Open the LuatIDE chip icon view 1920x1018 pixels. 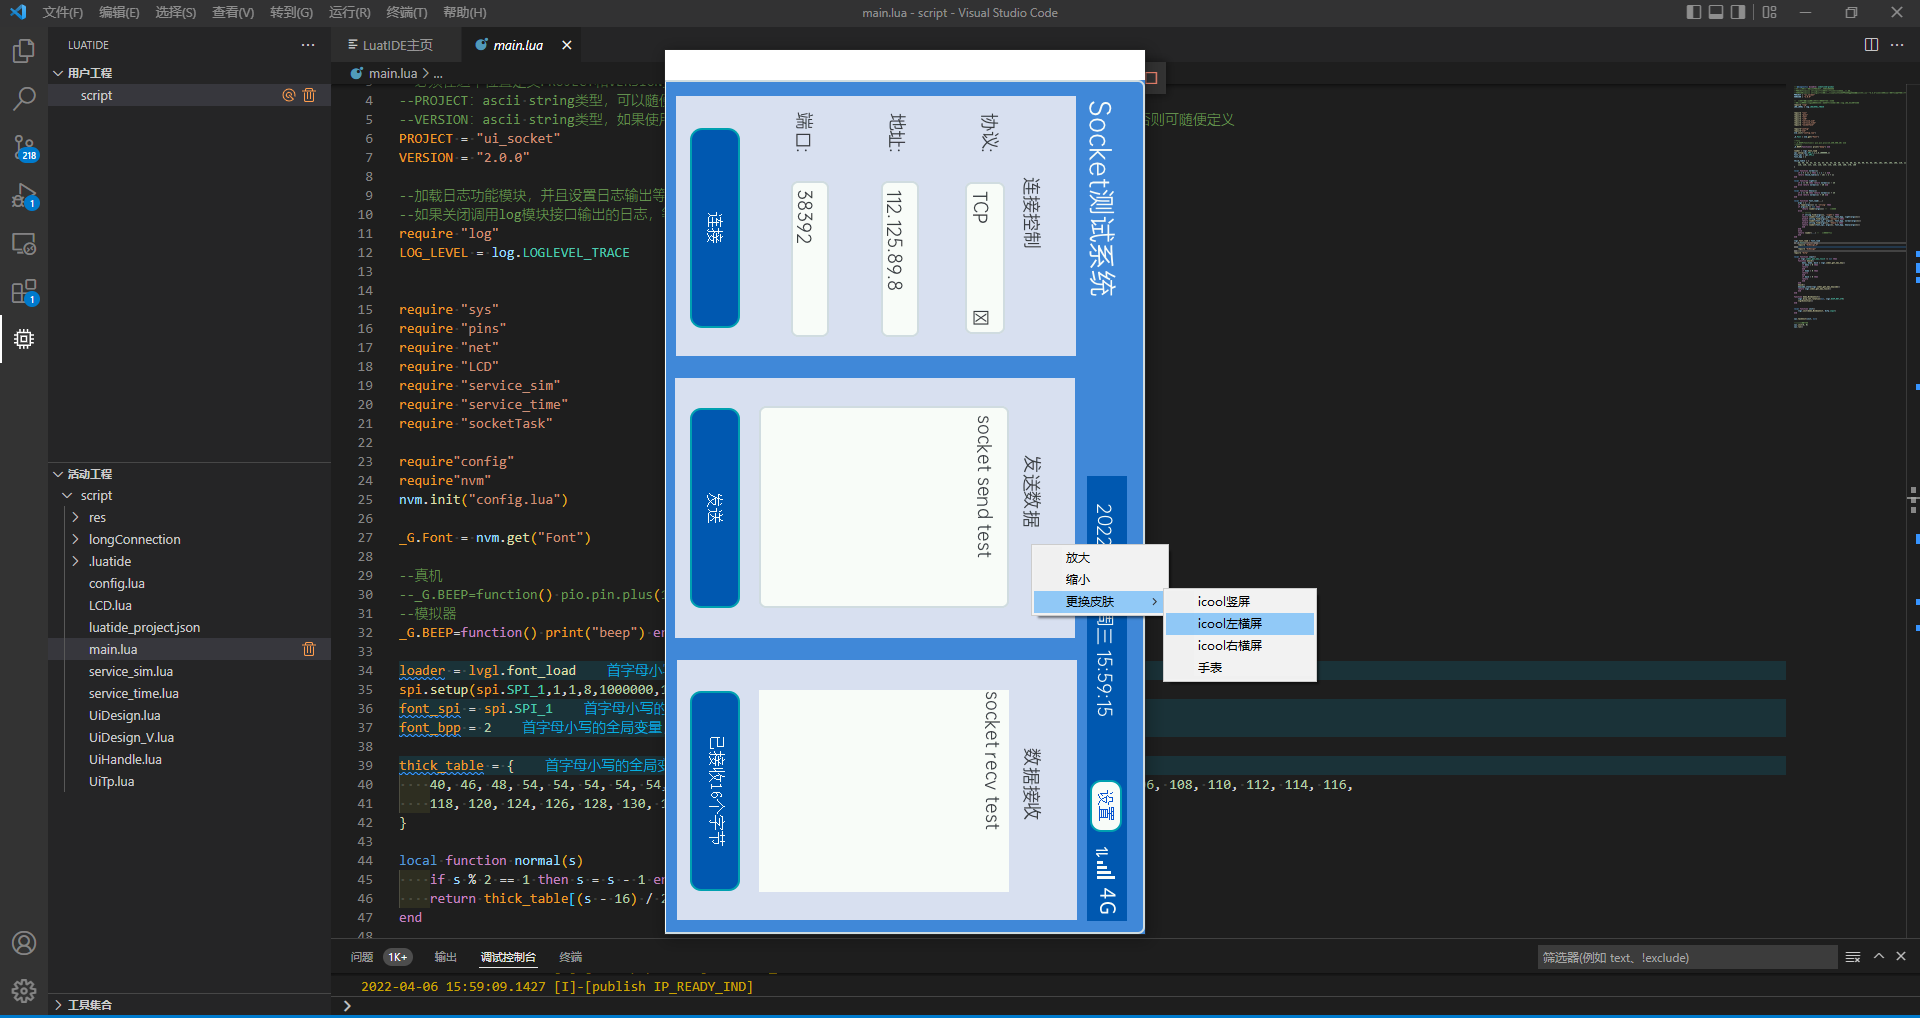(x=24, y=339)
